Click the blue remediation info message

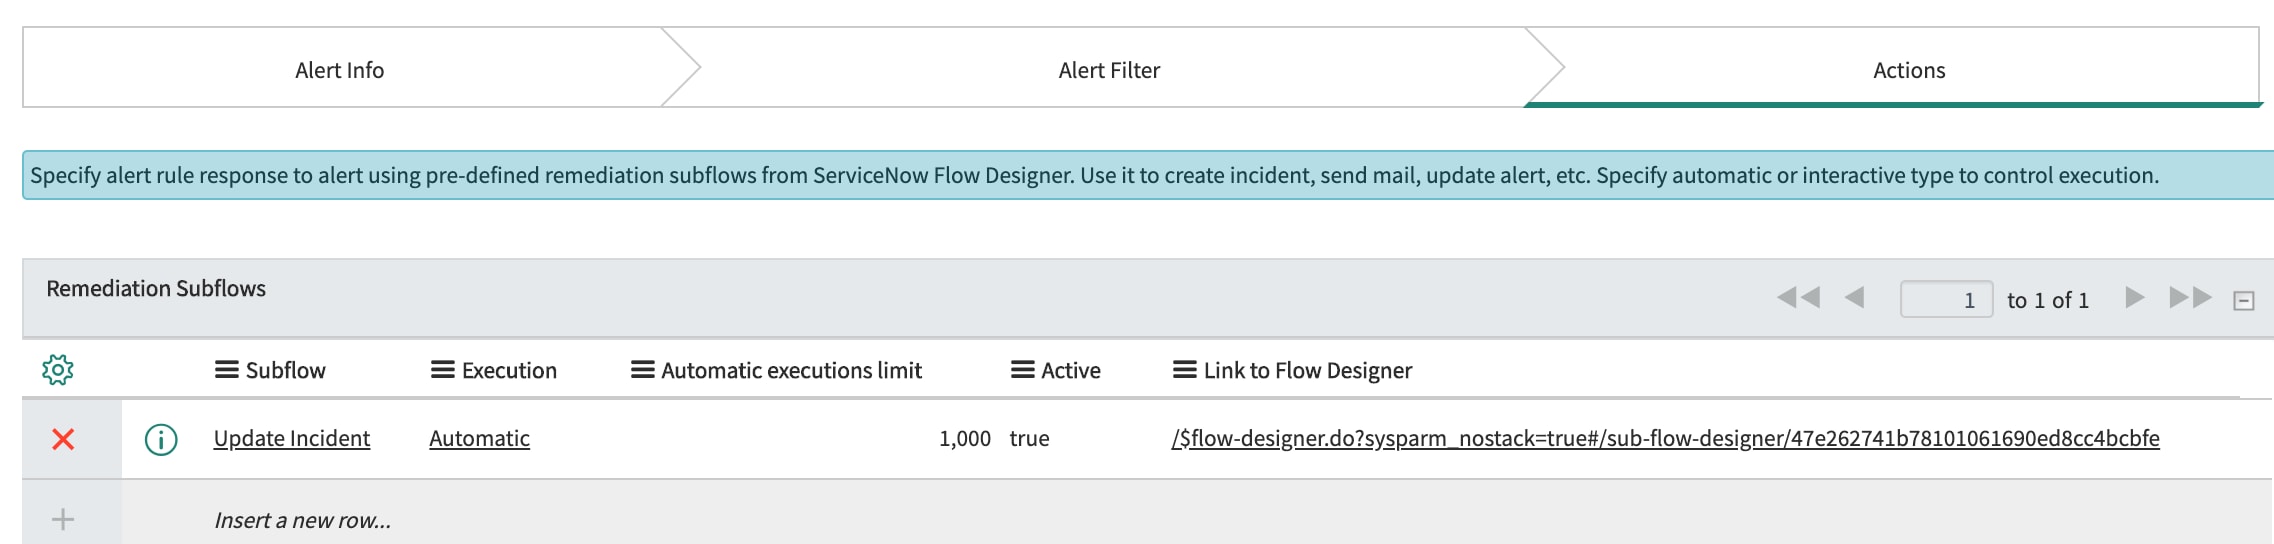(x=1148, y=175)
